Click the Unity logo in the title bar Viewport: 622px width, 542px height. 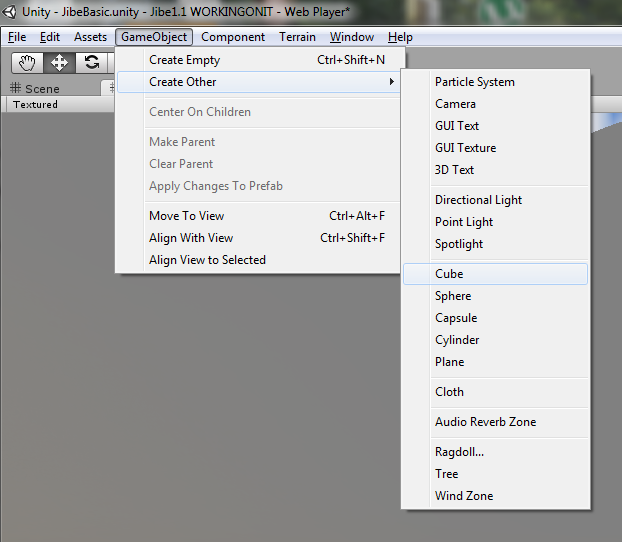coord(11,12)
